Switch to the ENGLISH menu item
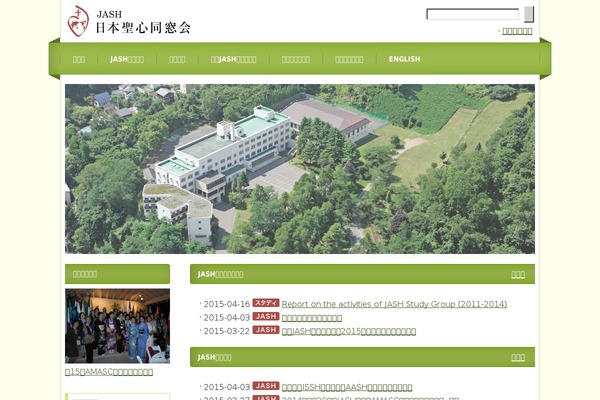600x400 pixels. pos(404,59)
